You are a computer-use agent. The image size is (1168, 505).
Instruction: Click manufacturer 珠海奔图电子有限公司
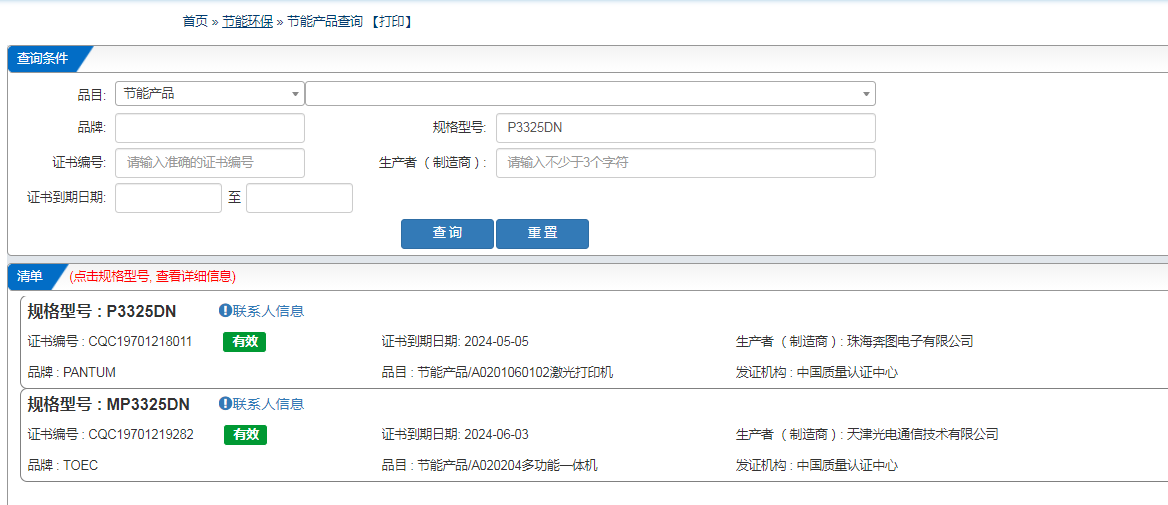[x=910, y=342]
